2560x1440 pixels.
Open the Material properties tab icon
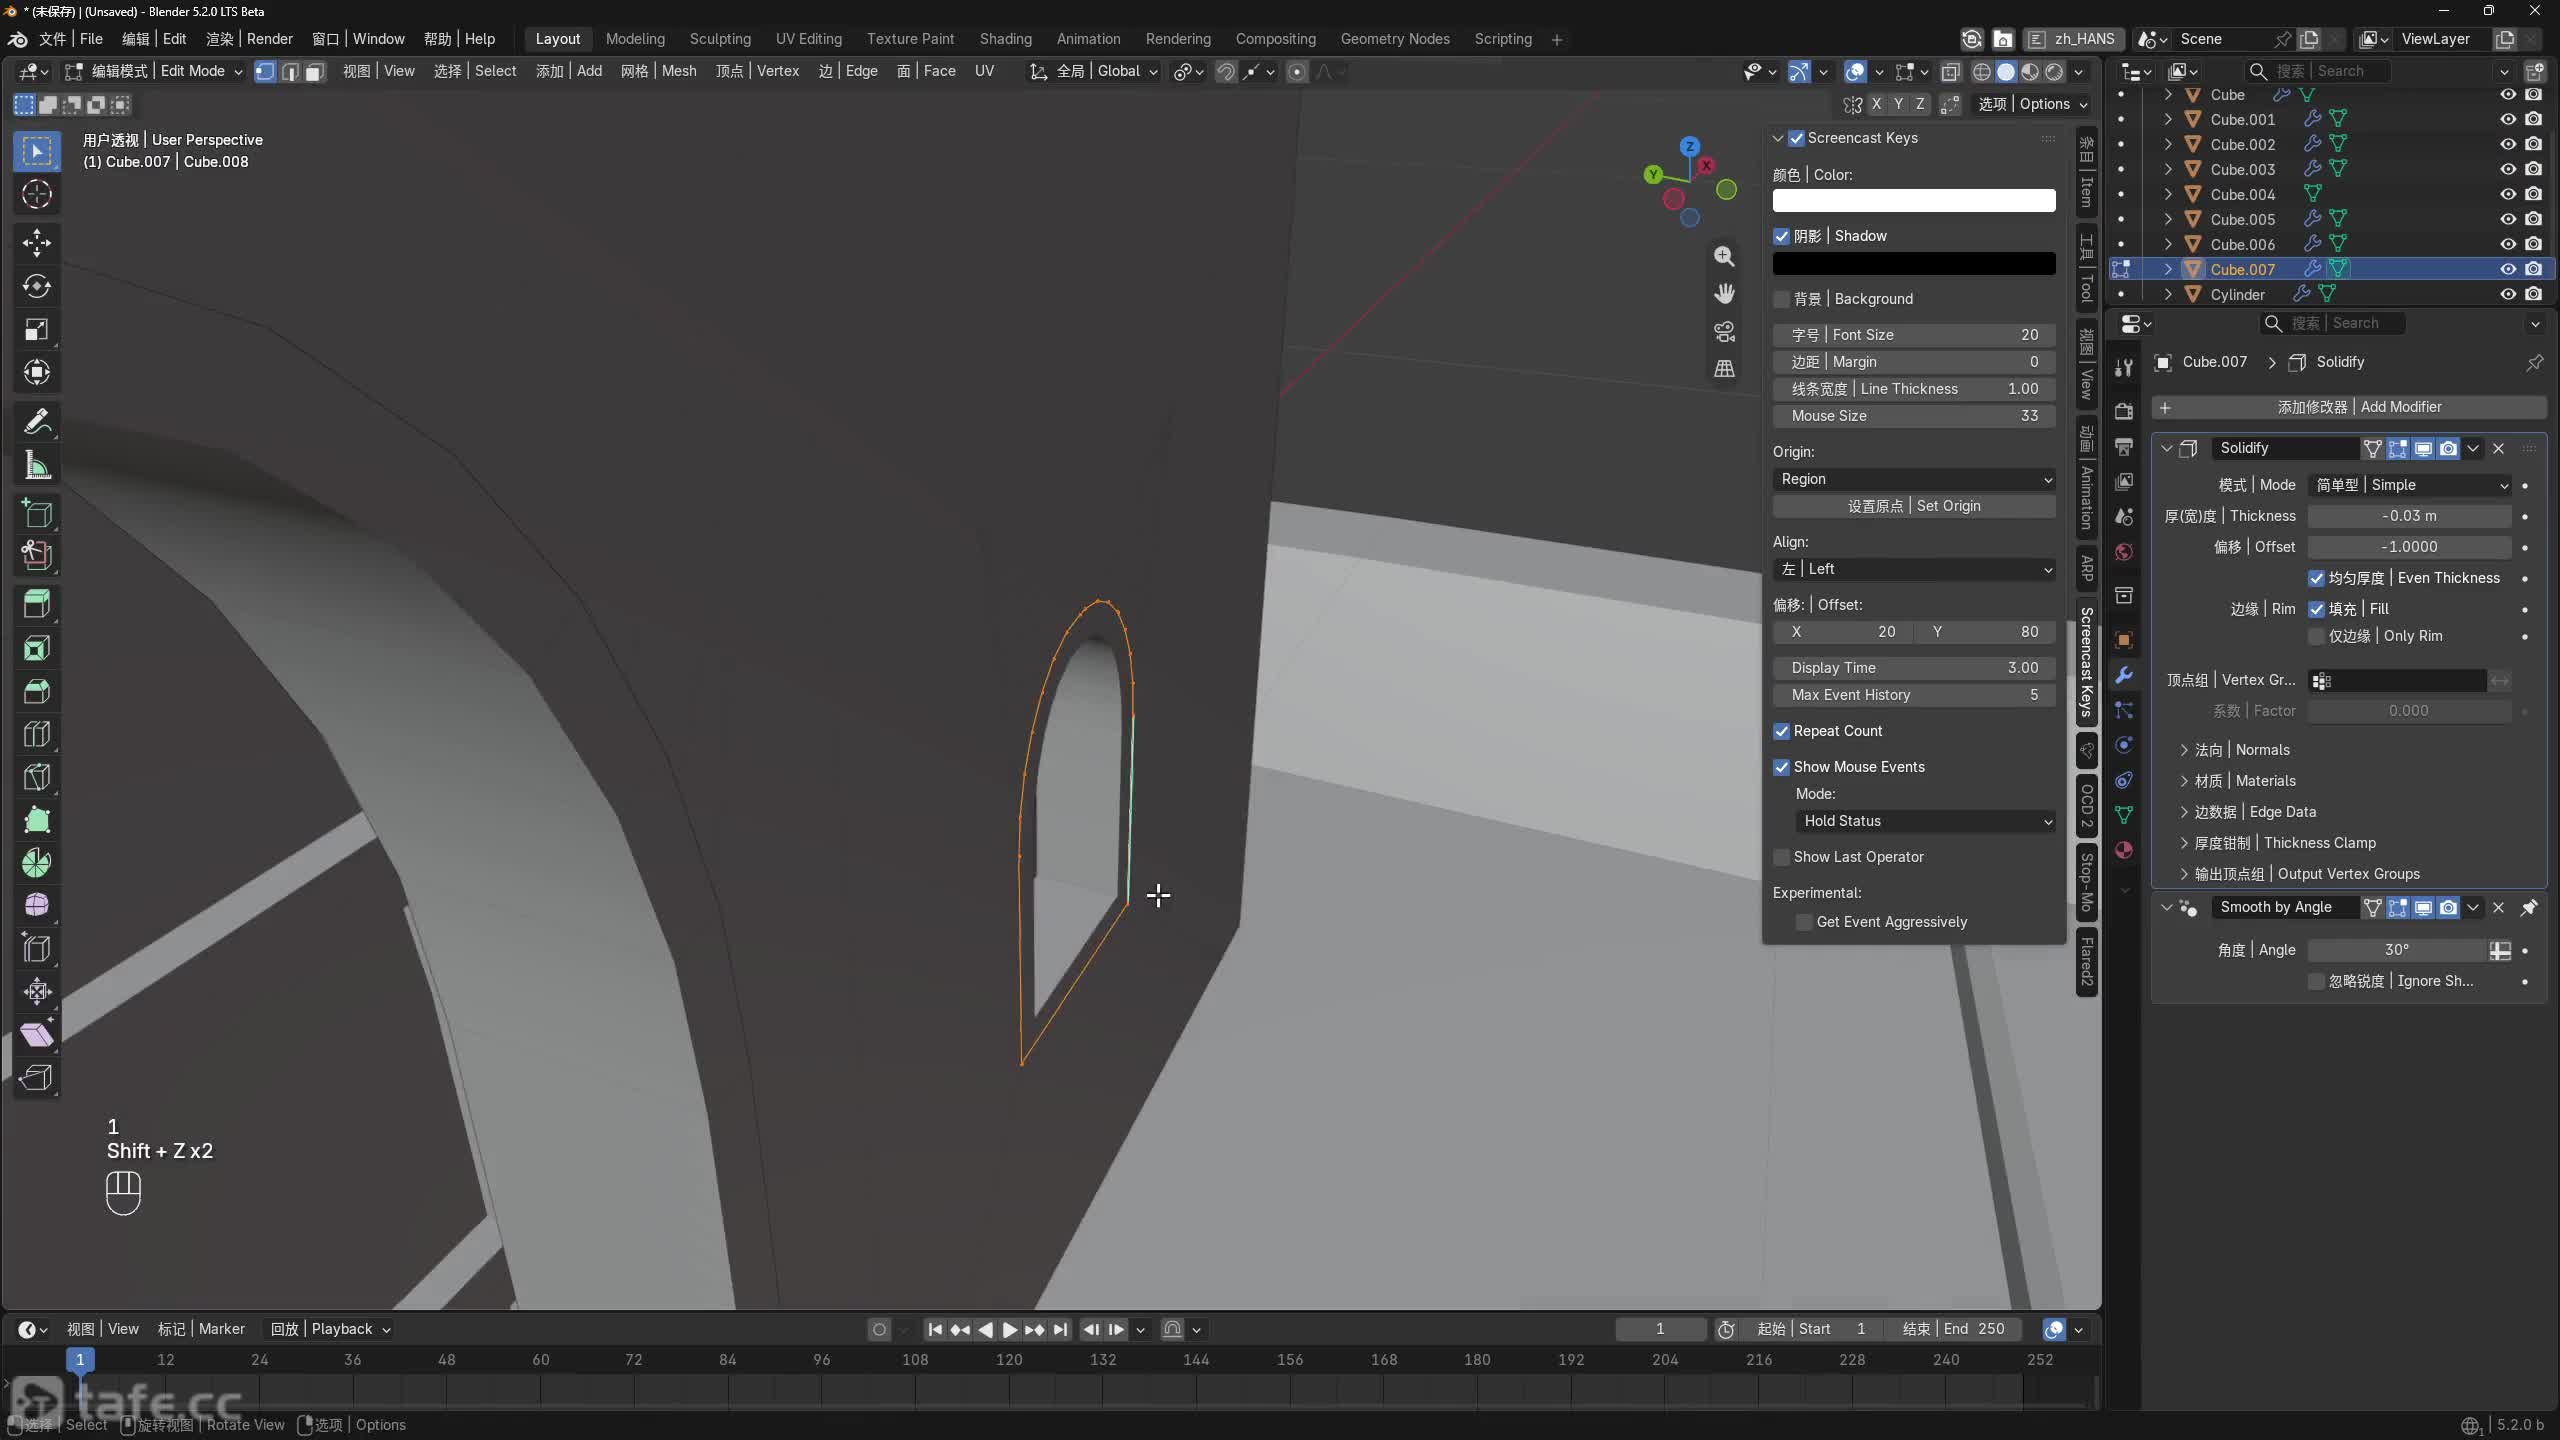coord(2124,850)
